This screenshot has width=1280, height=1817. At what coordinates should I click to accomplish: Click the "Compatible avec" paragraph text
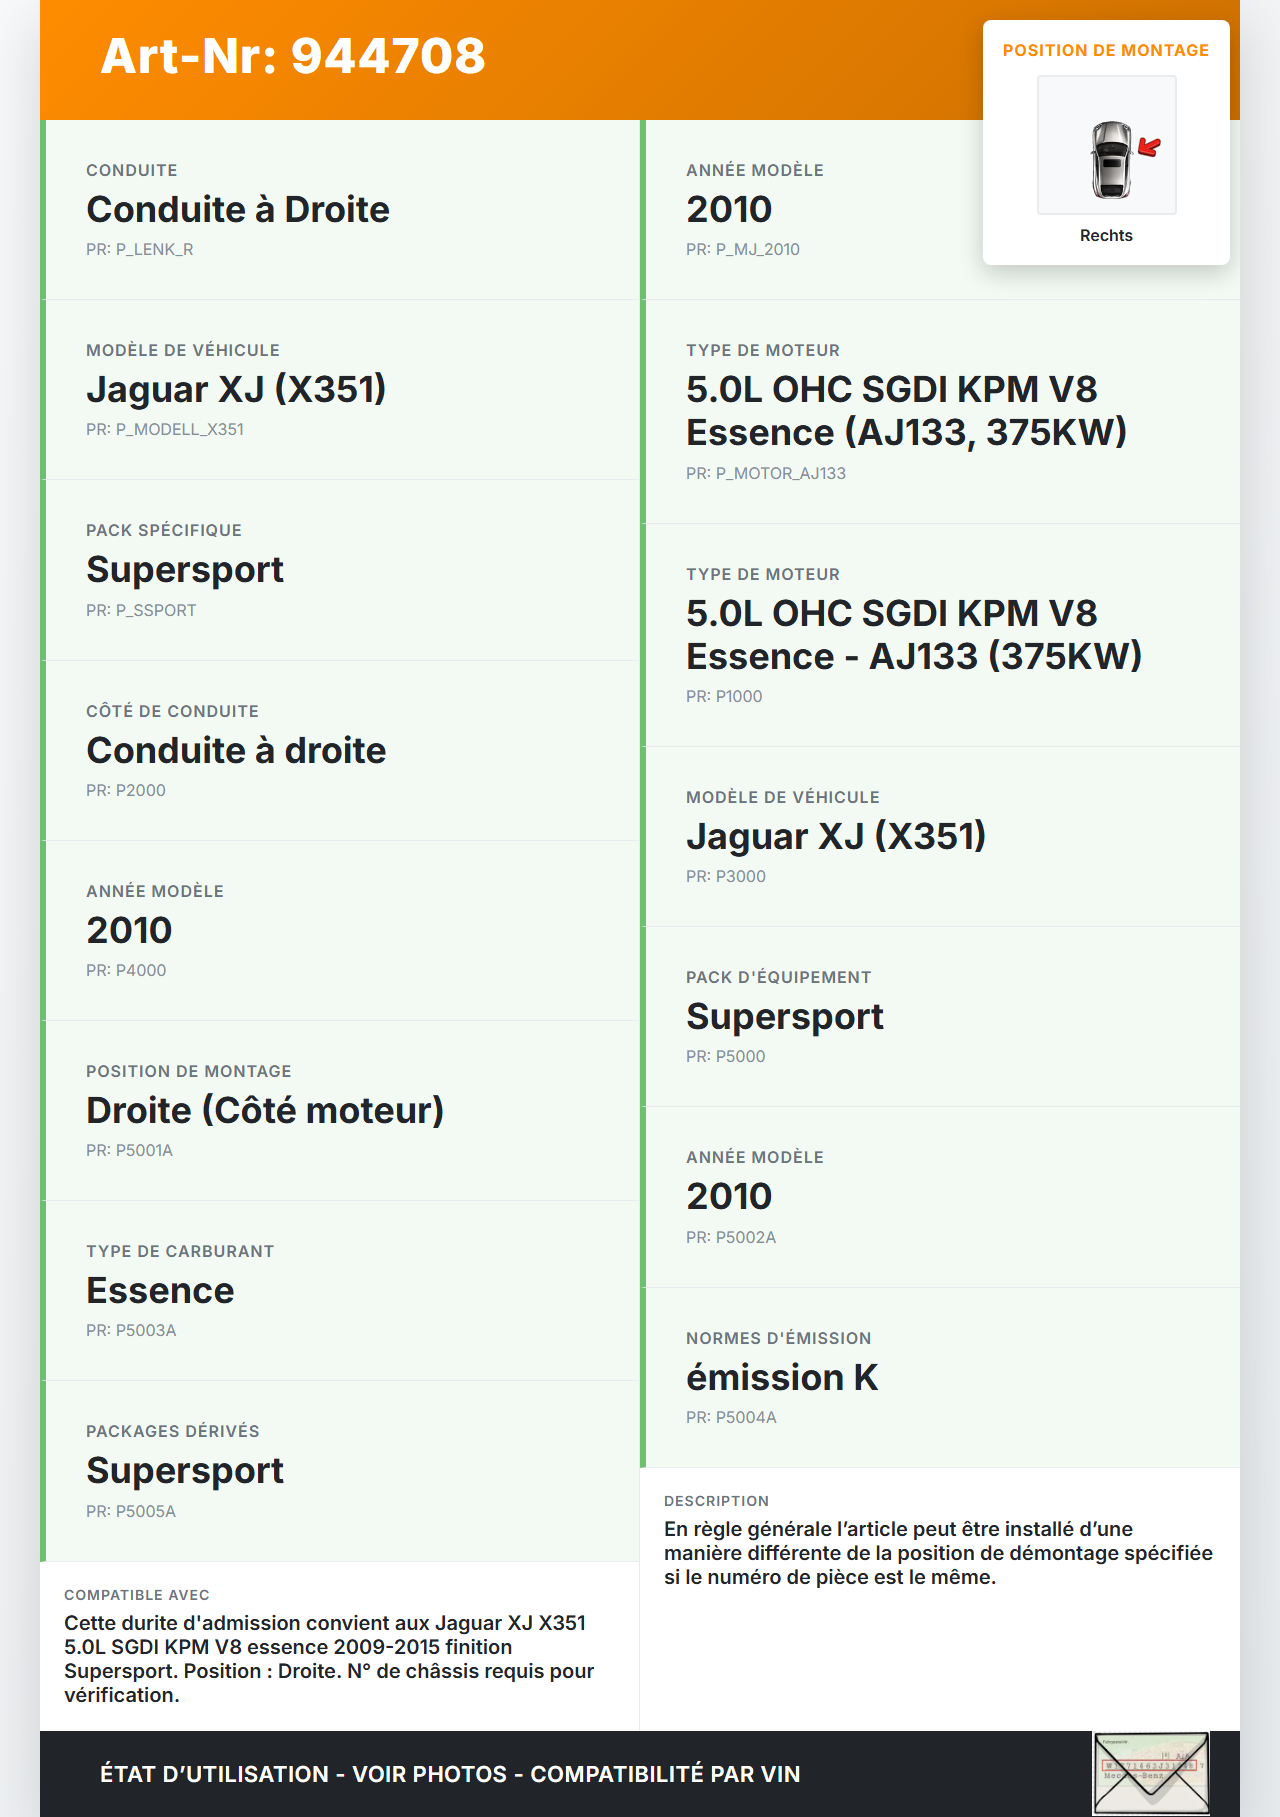(x=329, y=1659)
